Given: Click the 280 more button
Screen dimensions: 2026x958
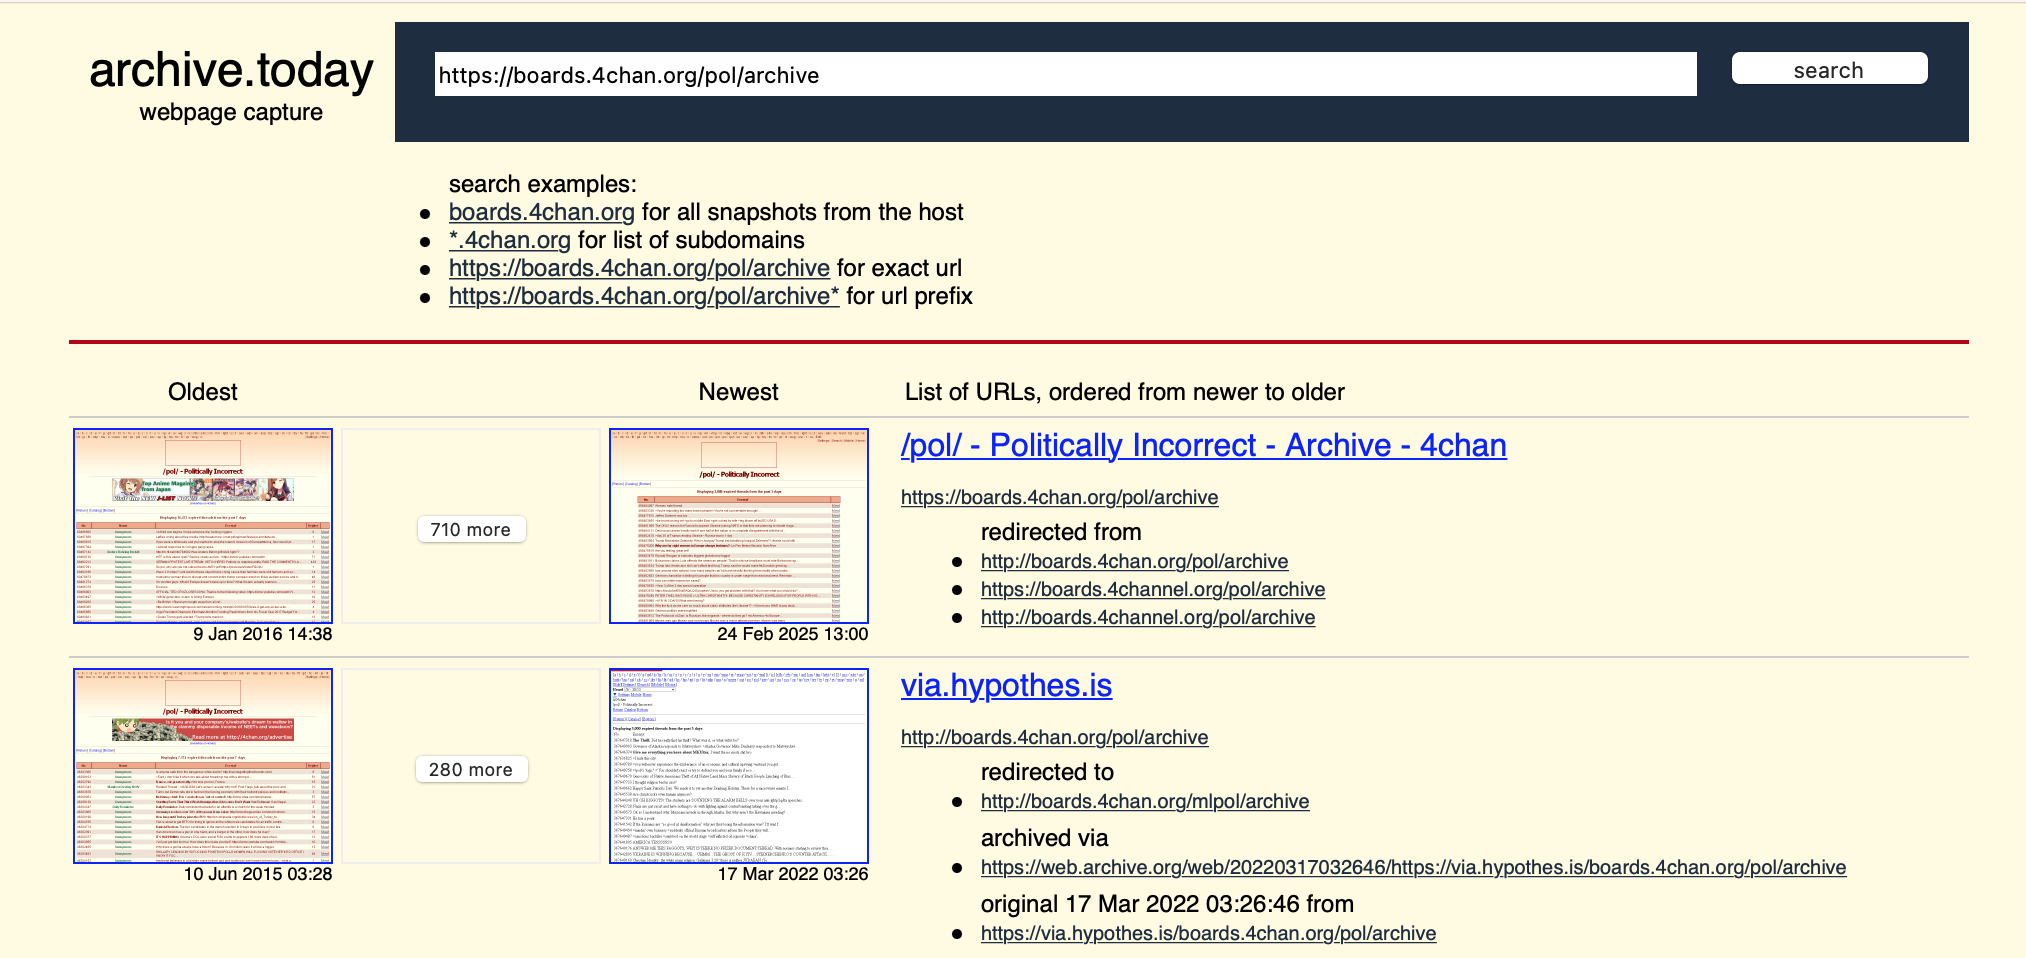Looking at the screenshot, I should coord(471,769).
